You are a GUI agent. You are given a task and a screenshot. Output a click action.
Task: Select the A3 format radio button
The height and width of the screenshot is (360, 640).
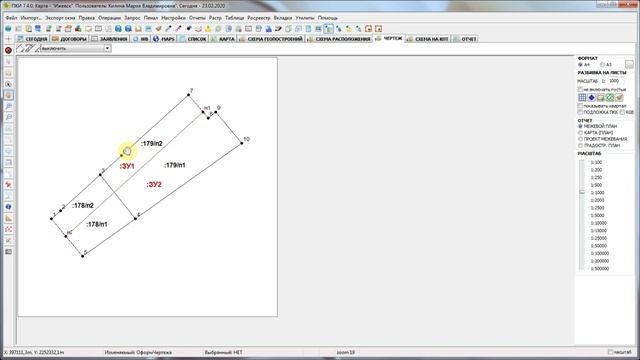602,65
